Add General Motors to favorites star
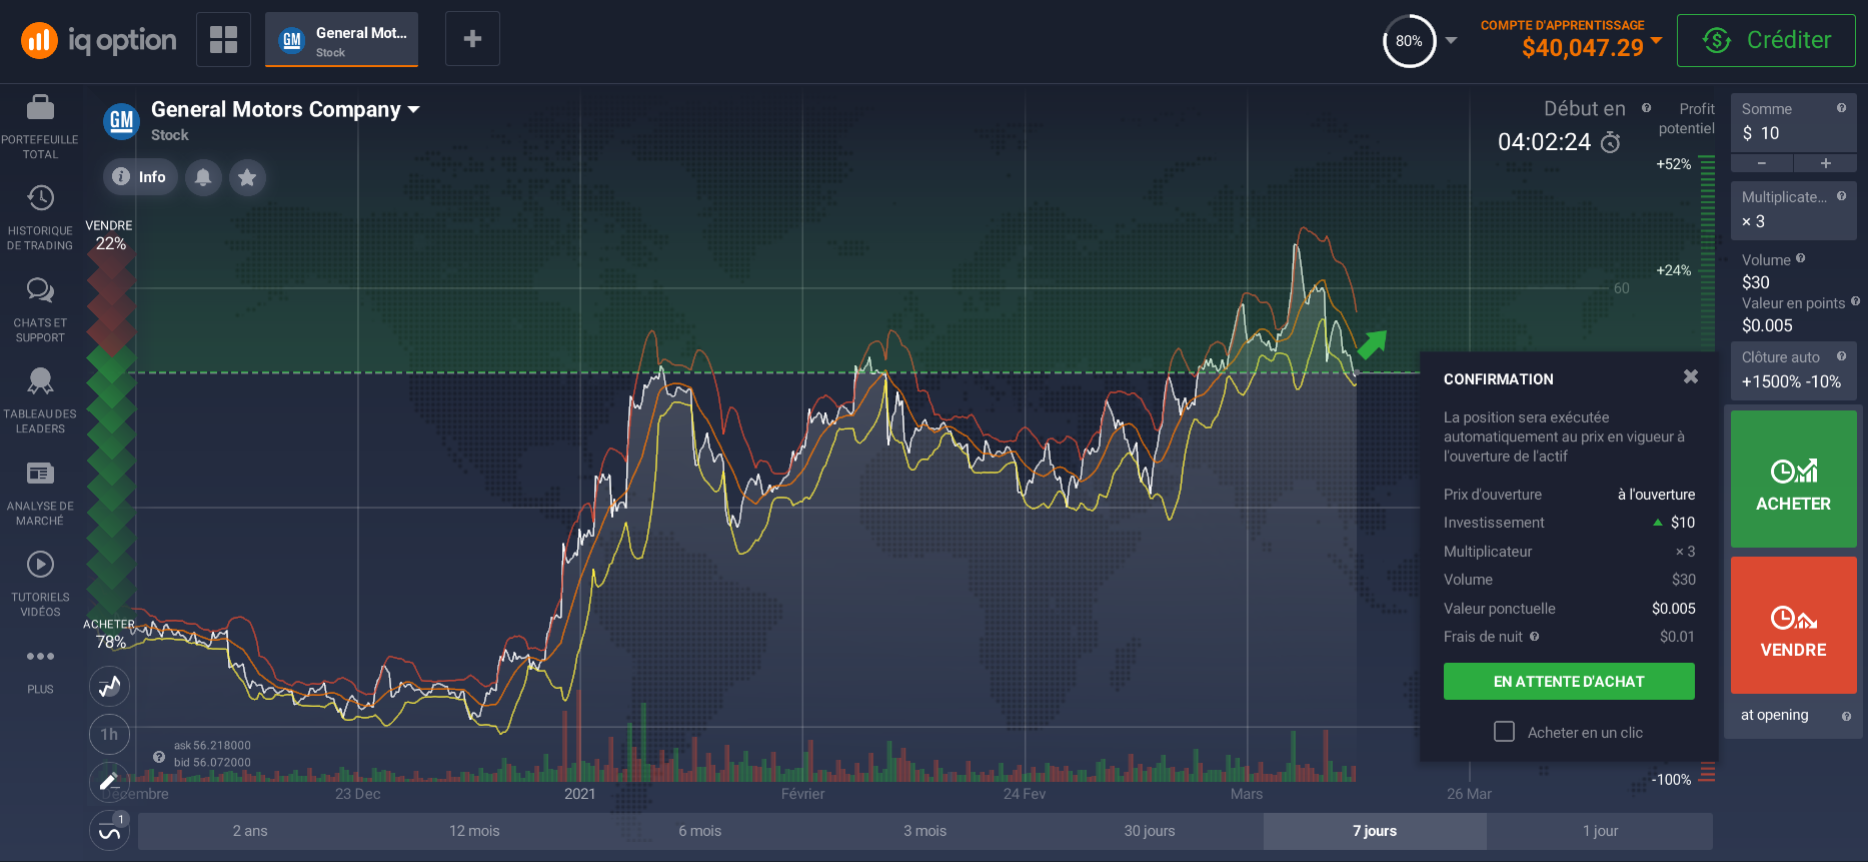Screen dimensions: 1868x862 tap(247, 177)
